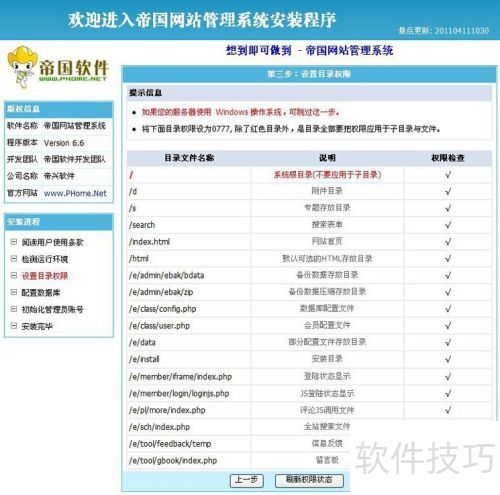Click the 系统根目录 red description
500x495 pixels.
327,175
